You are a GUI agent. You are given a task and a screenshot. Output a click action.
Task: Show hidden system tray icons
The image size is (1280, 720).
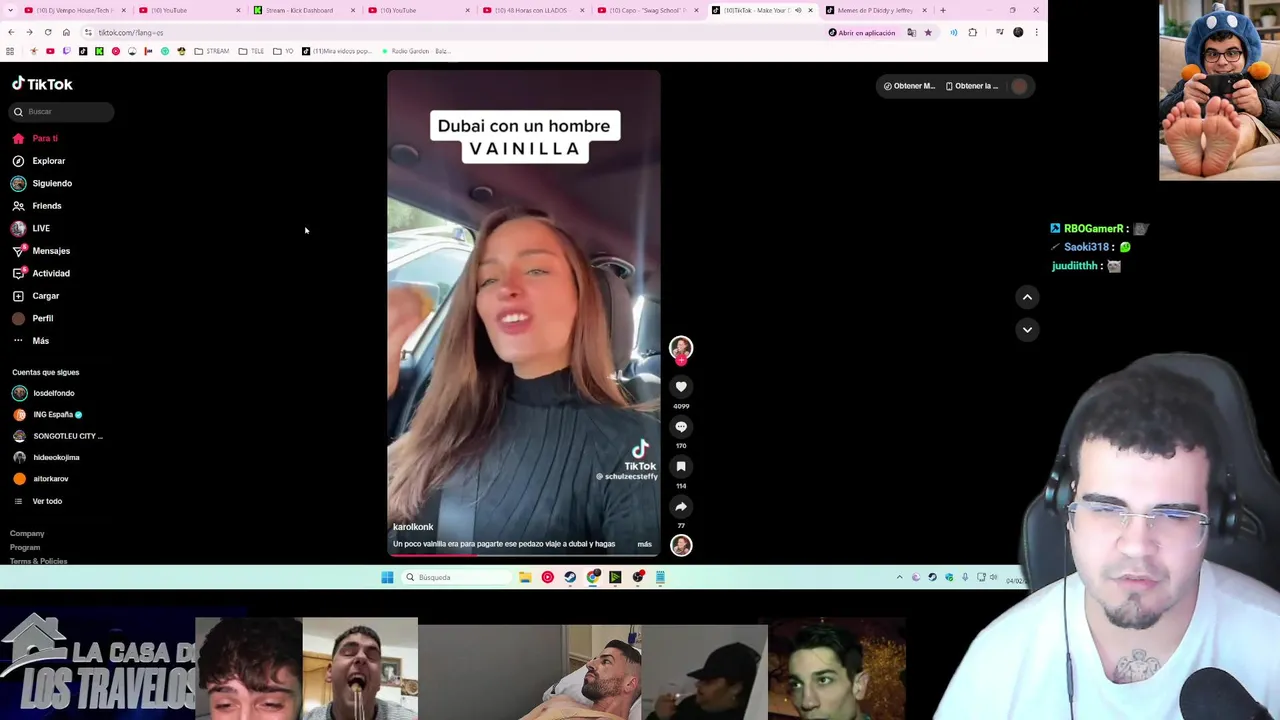pos(899,577)
